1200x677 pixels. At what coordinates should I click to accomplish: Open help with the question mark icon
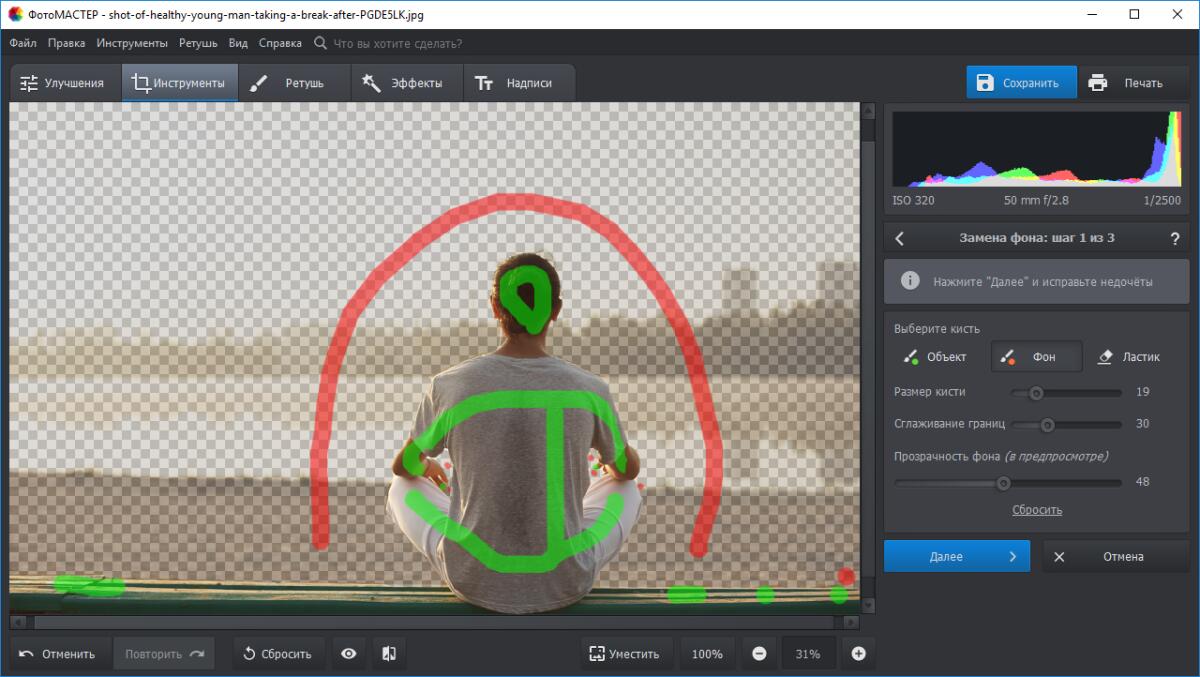[x=1174, y=238]
